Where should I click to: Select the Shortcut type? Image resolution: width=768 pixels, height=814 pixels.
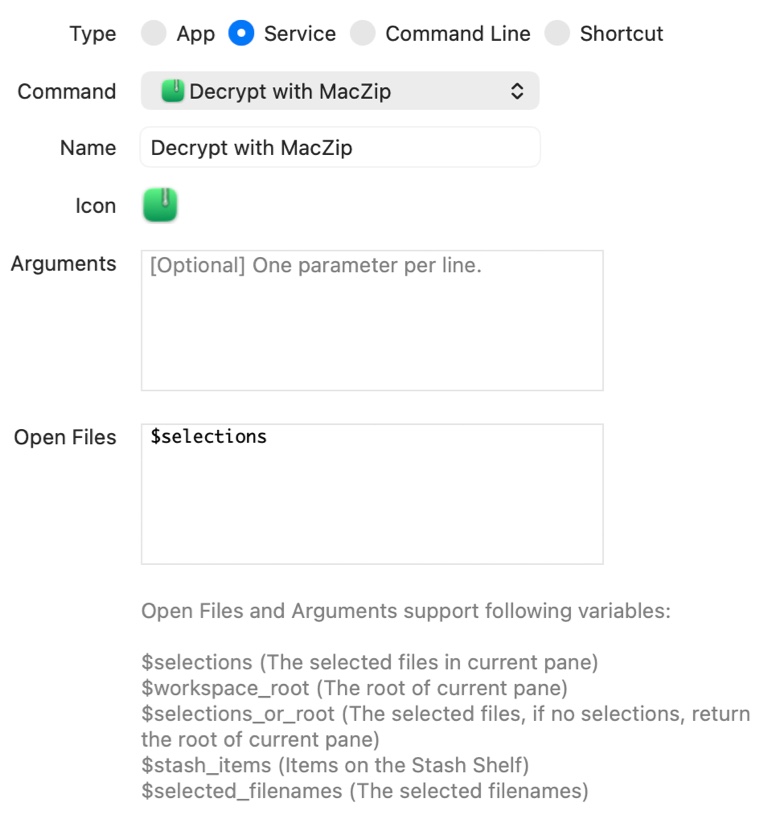click(x=556, y=33)
